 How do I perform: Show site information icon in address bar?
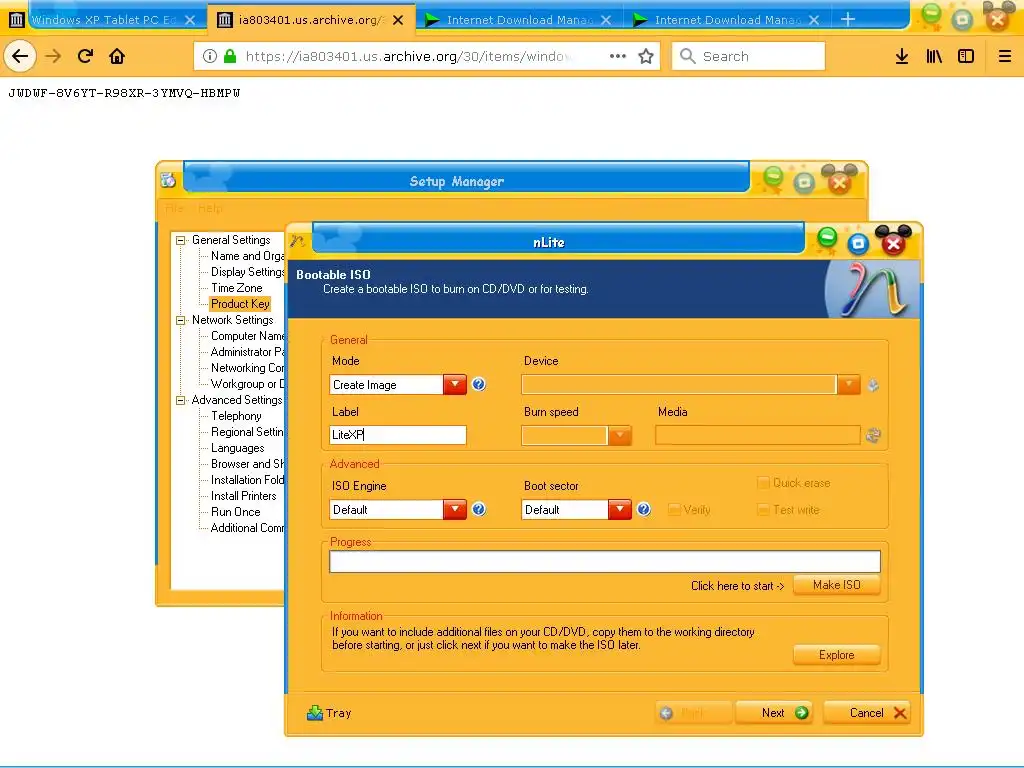210,56
